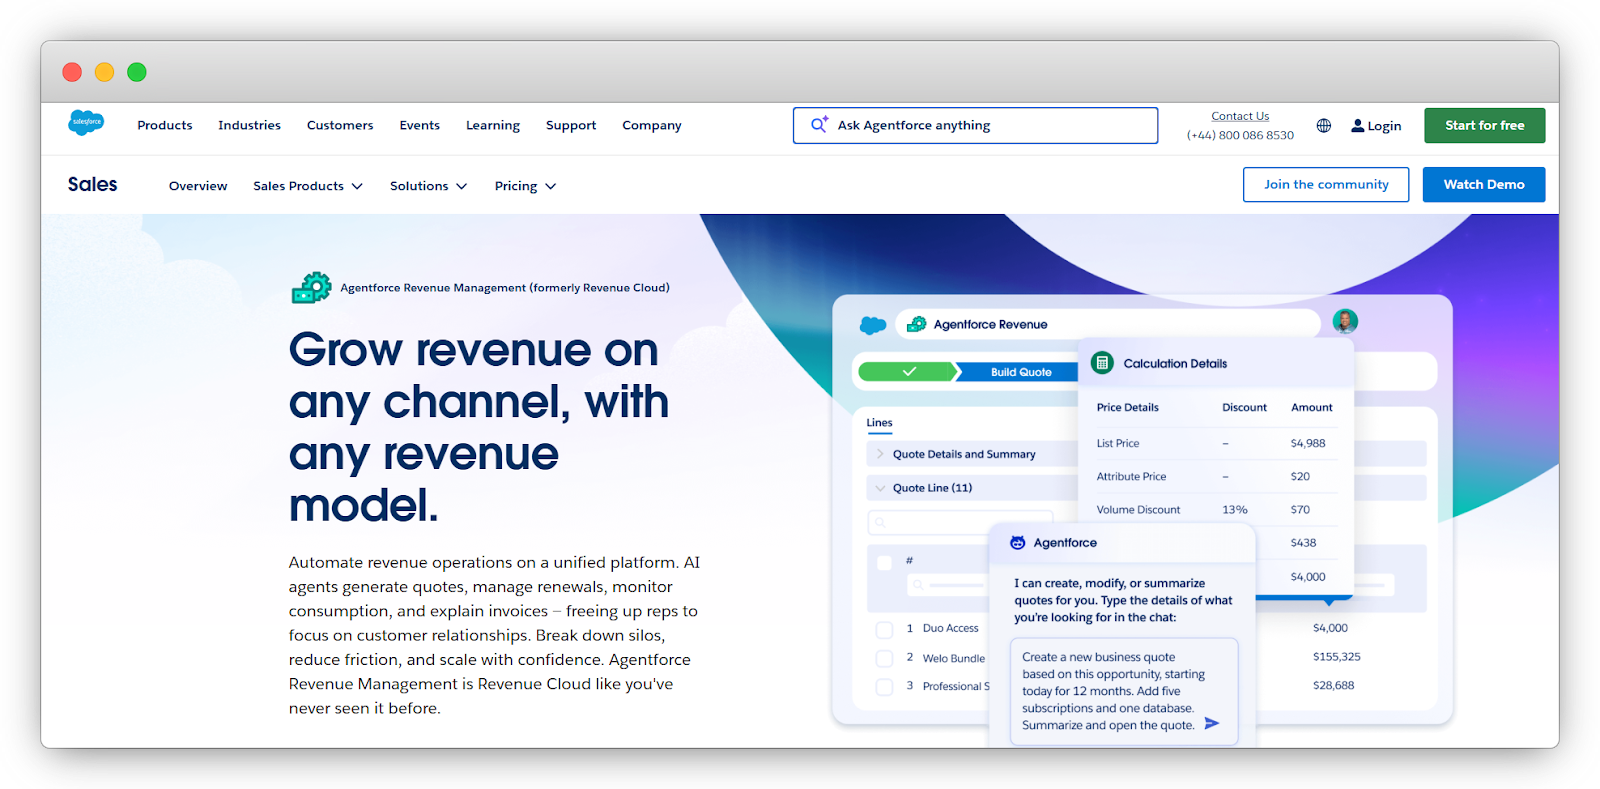
Task: Click the send arrow in chat
Action: [1211, 723]
